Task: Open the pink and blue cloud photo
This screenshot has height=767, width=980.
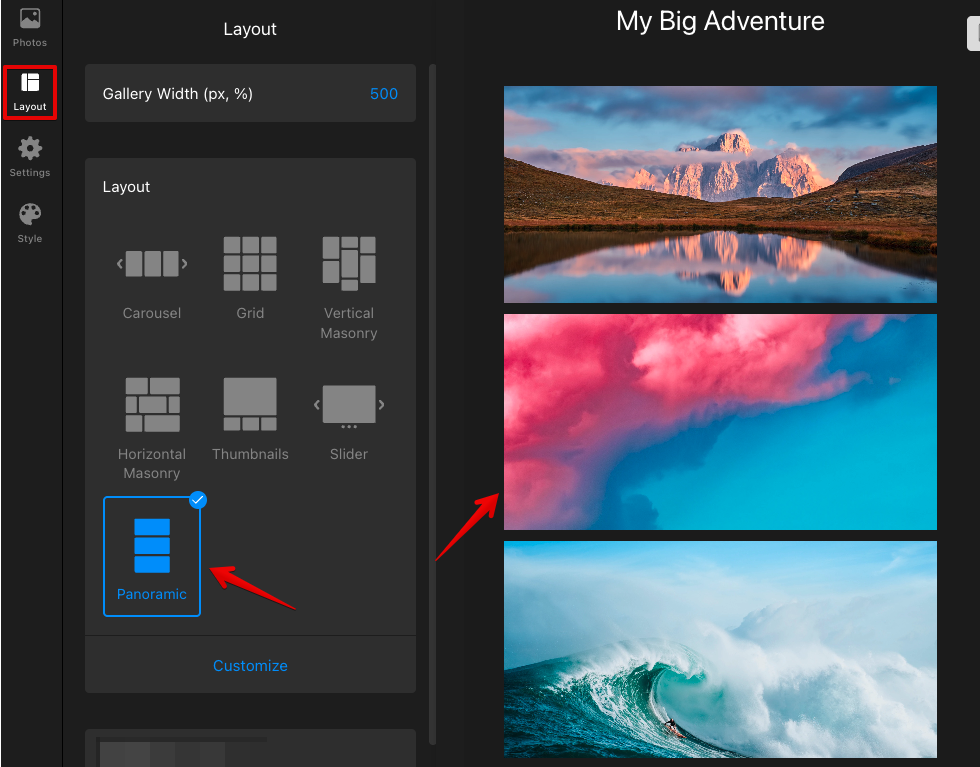Action: 720,422
